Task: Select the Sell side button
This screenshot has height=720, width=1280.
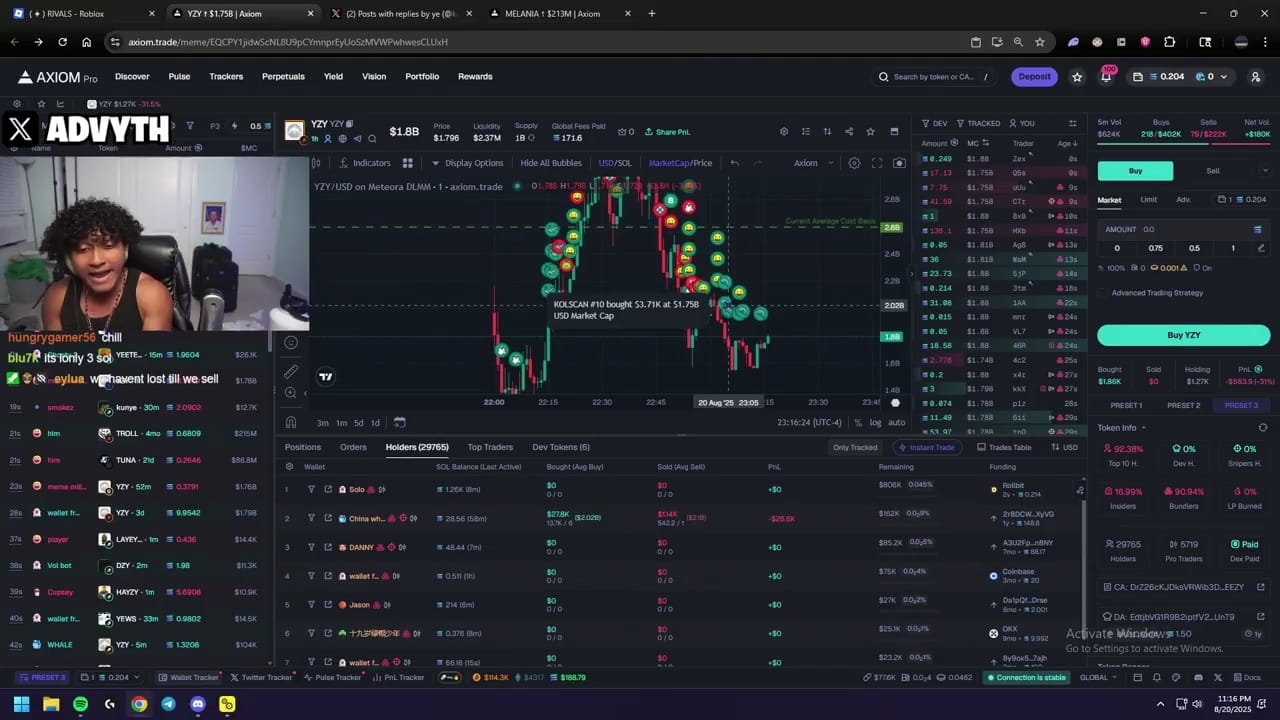Action: coord(1212,171)
